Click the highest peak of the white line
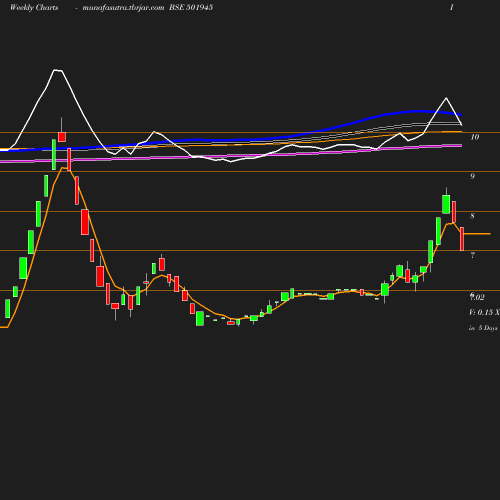The width and height of the screenshot is (500, 500). pos(58,70)
